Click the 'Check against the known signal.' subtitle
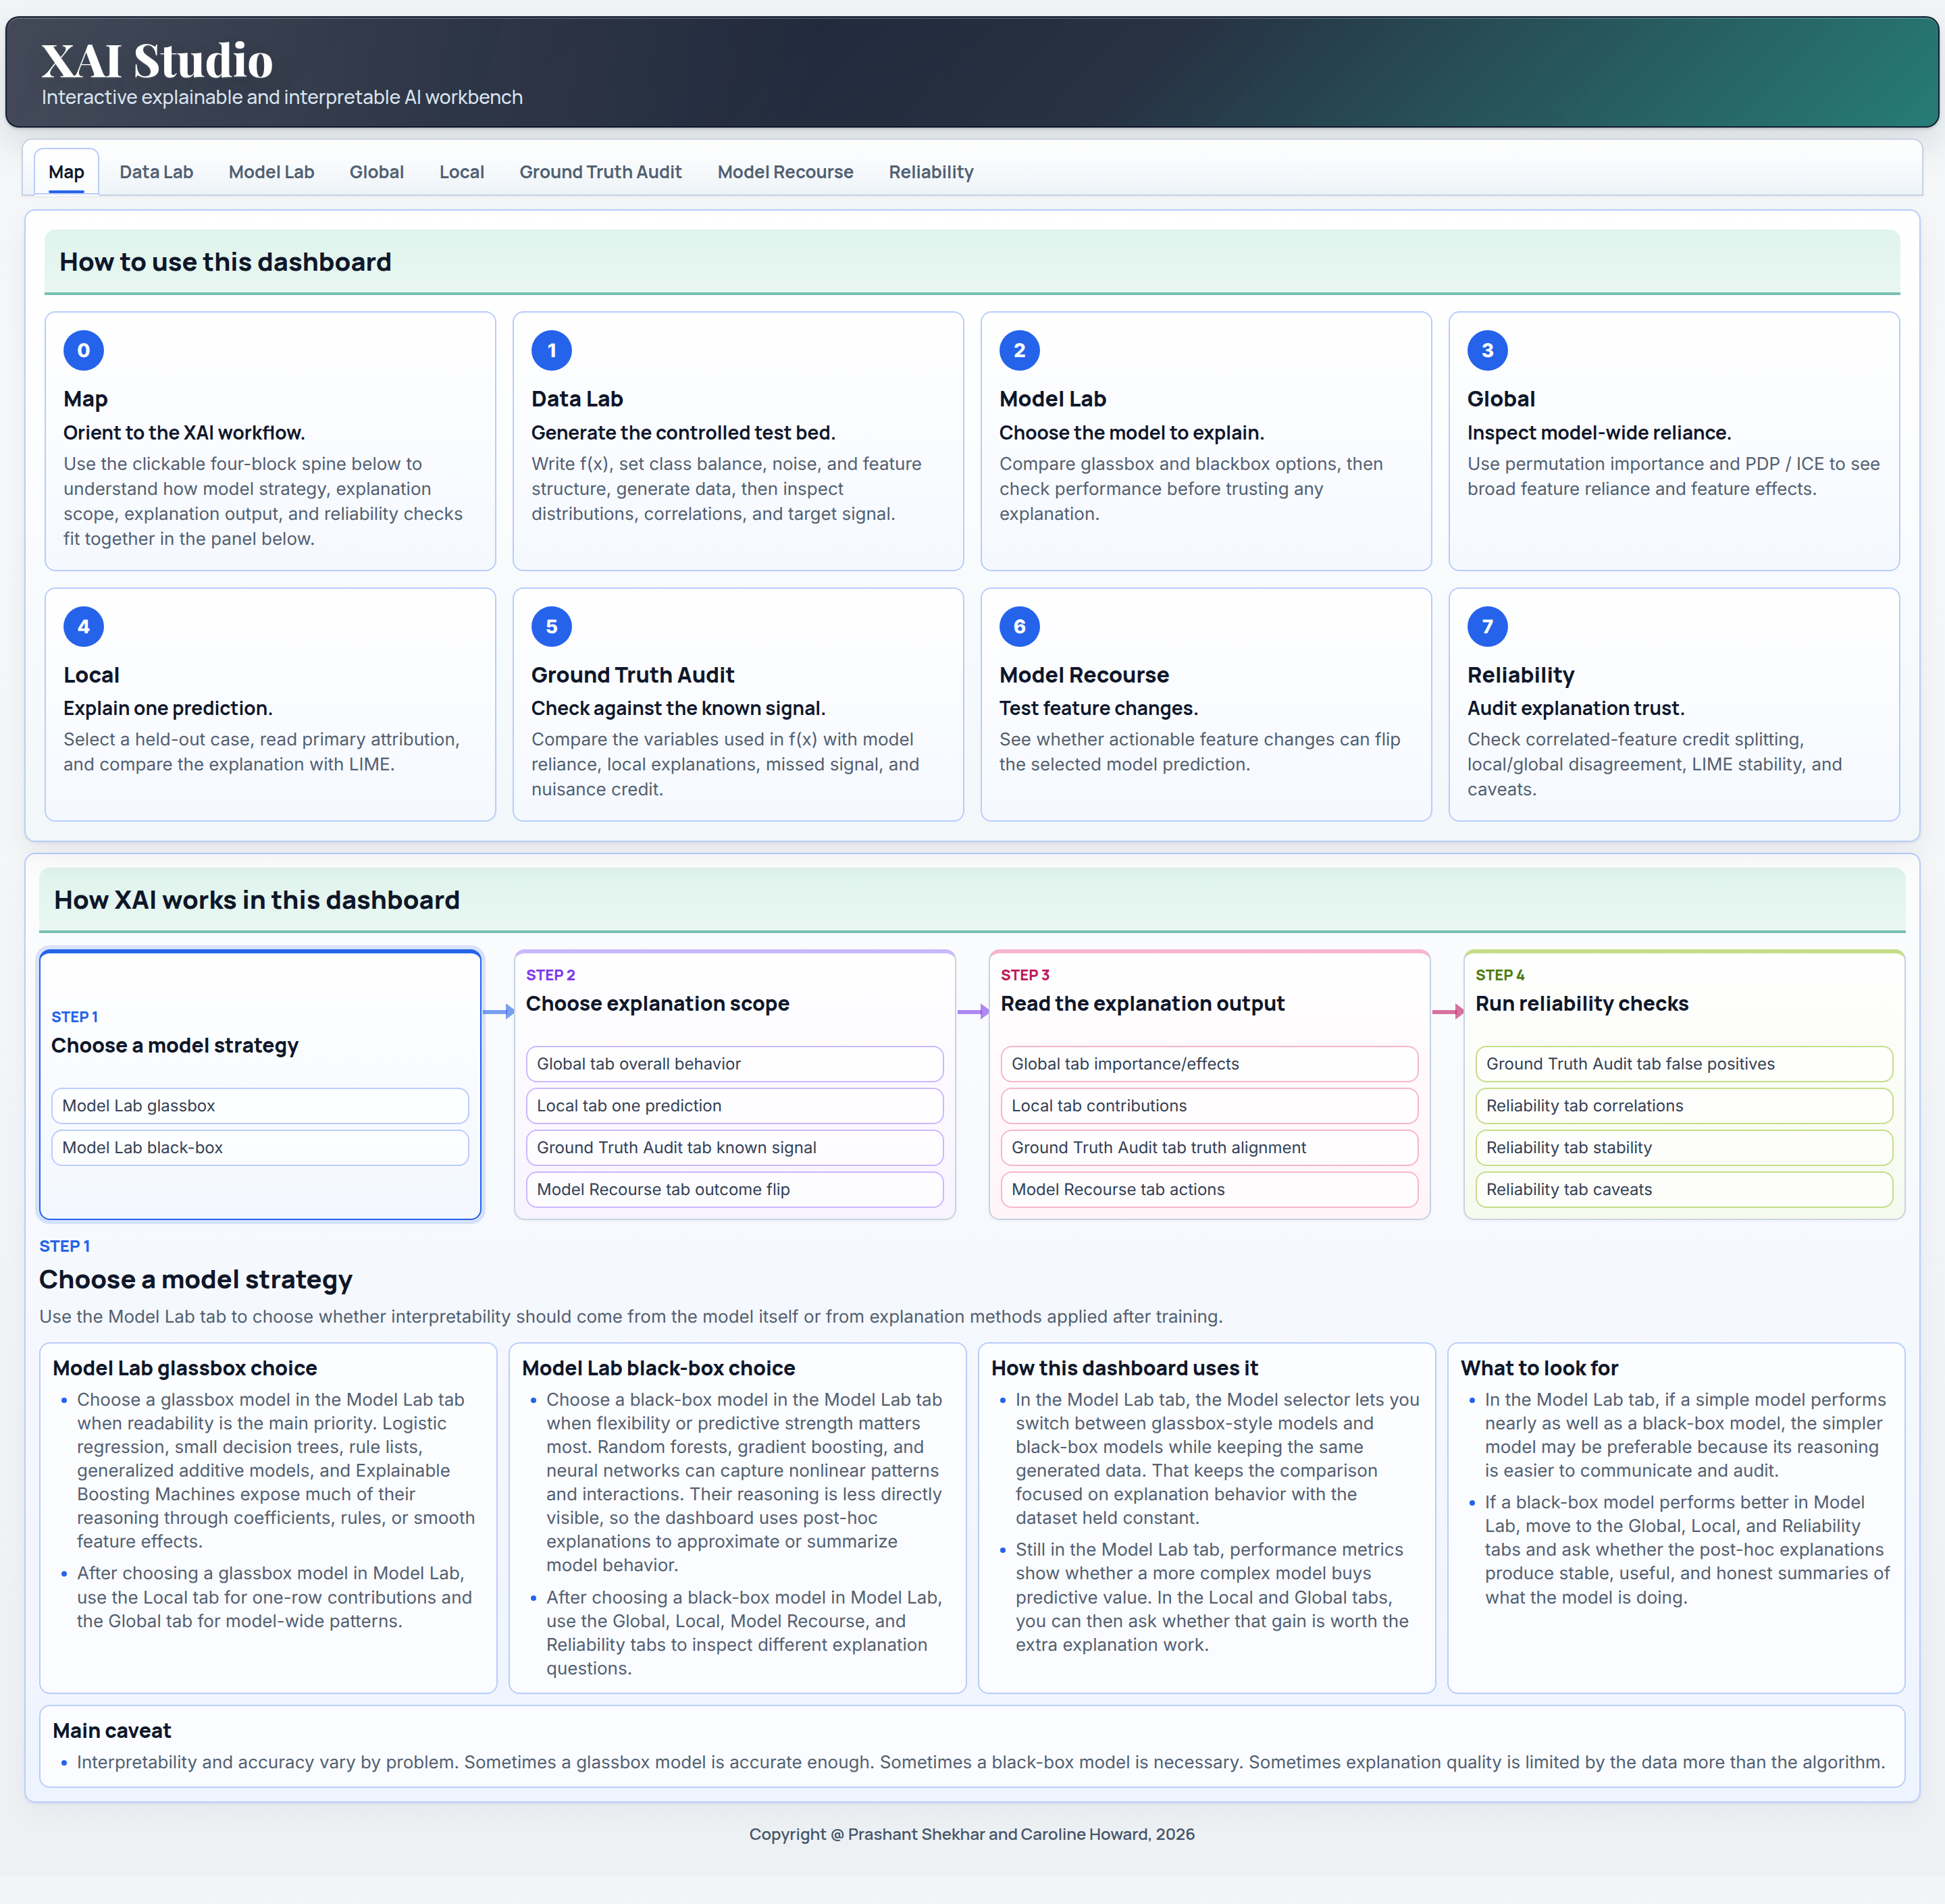This screenshot has height=1904, width=1945. (x=678, y=708)
